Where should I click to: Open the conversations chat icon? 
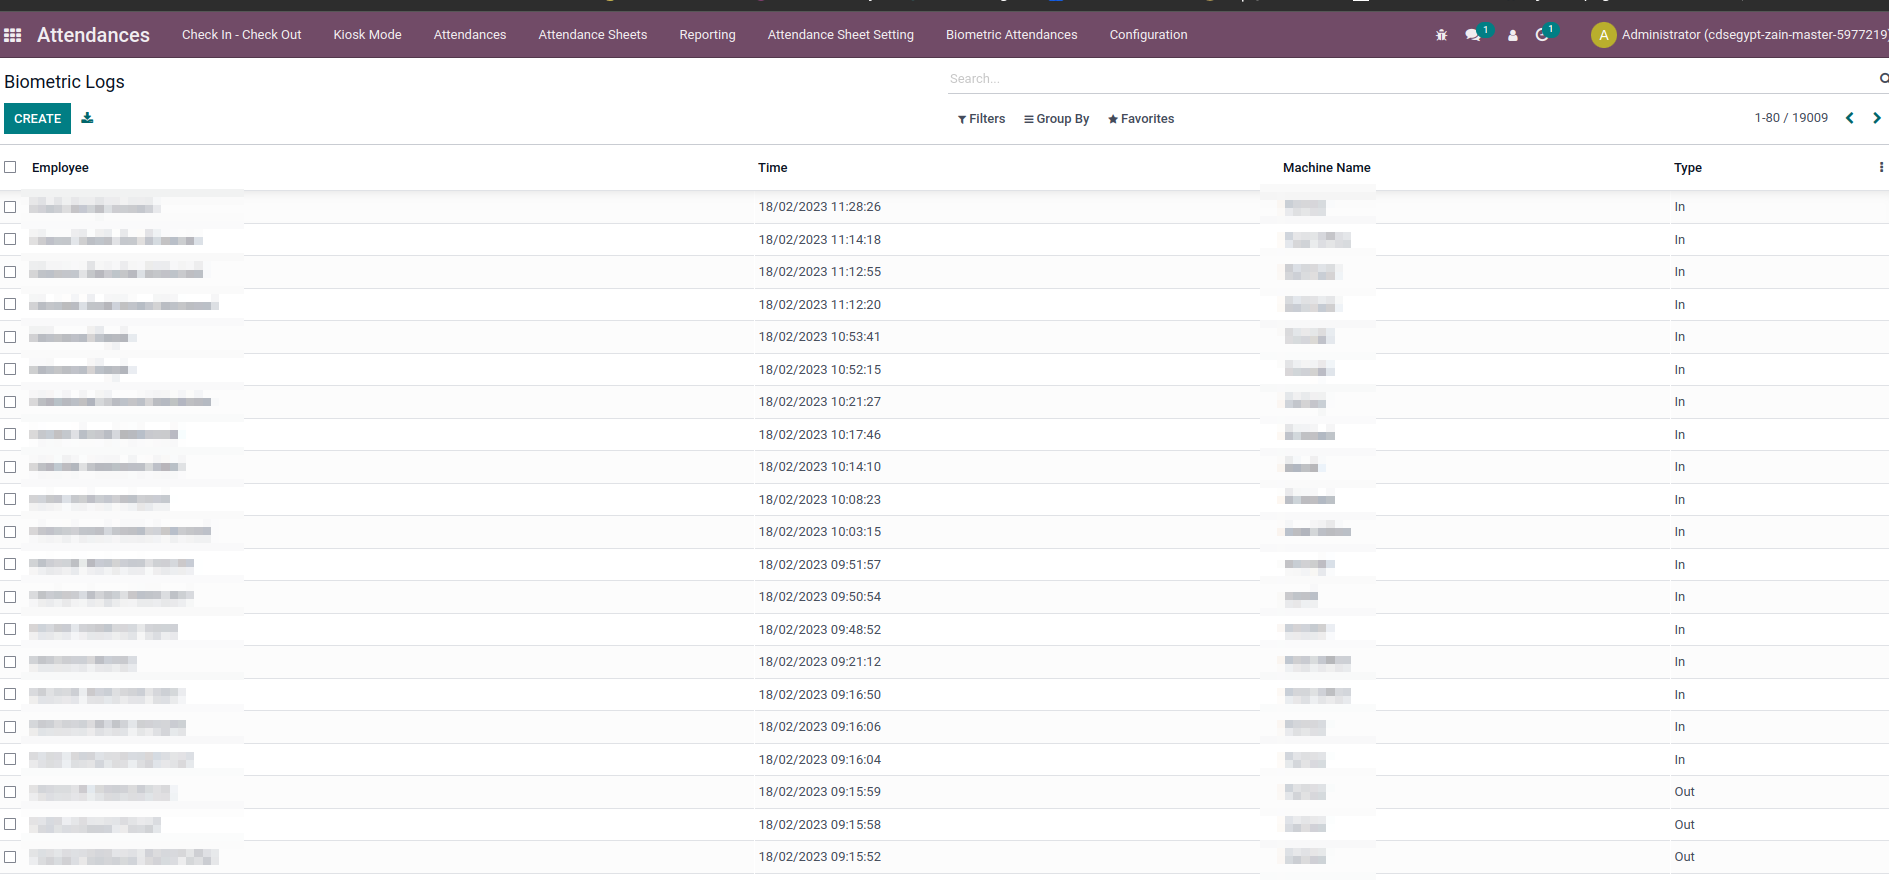click(1472, 35)
